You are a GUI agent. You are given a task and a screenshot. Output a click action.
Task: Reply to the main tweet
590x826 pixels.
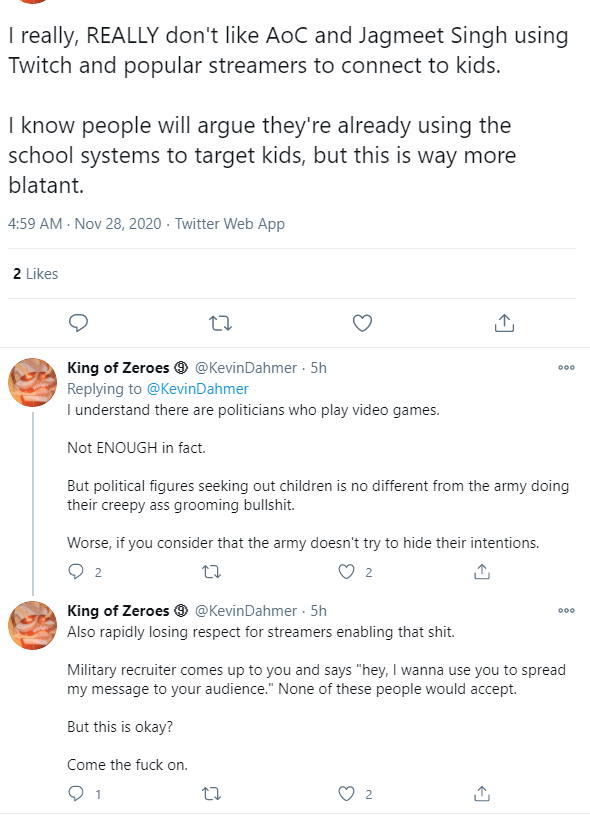78,322
